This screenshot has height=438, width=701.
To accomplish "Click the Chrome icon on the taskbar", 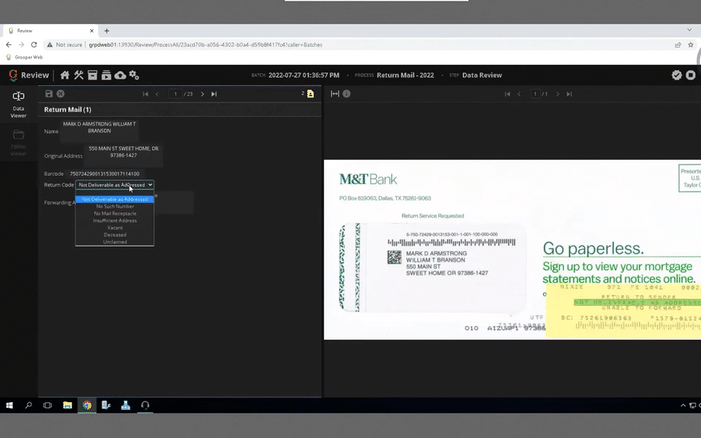I will click(87, 405).
